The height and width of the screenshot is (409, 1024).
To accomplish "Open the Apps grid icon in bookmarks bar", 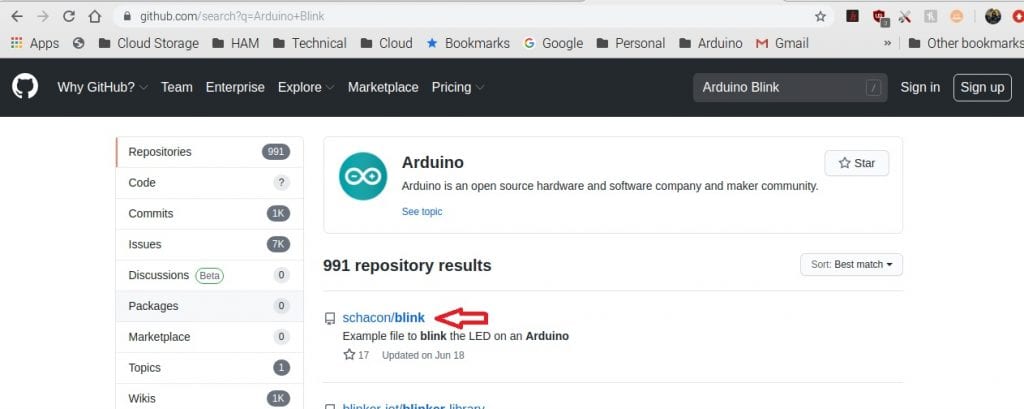I will pyautogui.click(x=17, y=43).
